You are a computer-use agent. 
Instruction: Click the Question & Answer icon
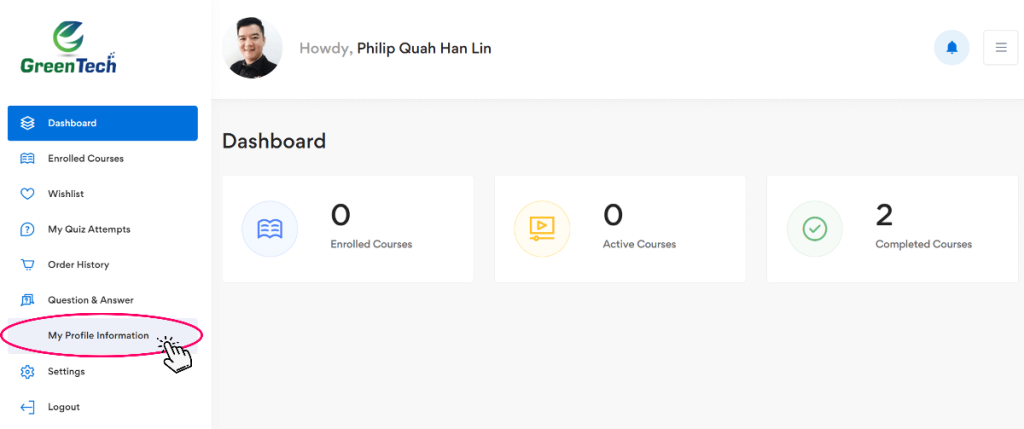[x=28, y=300]
